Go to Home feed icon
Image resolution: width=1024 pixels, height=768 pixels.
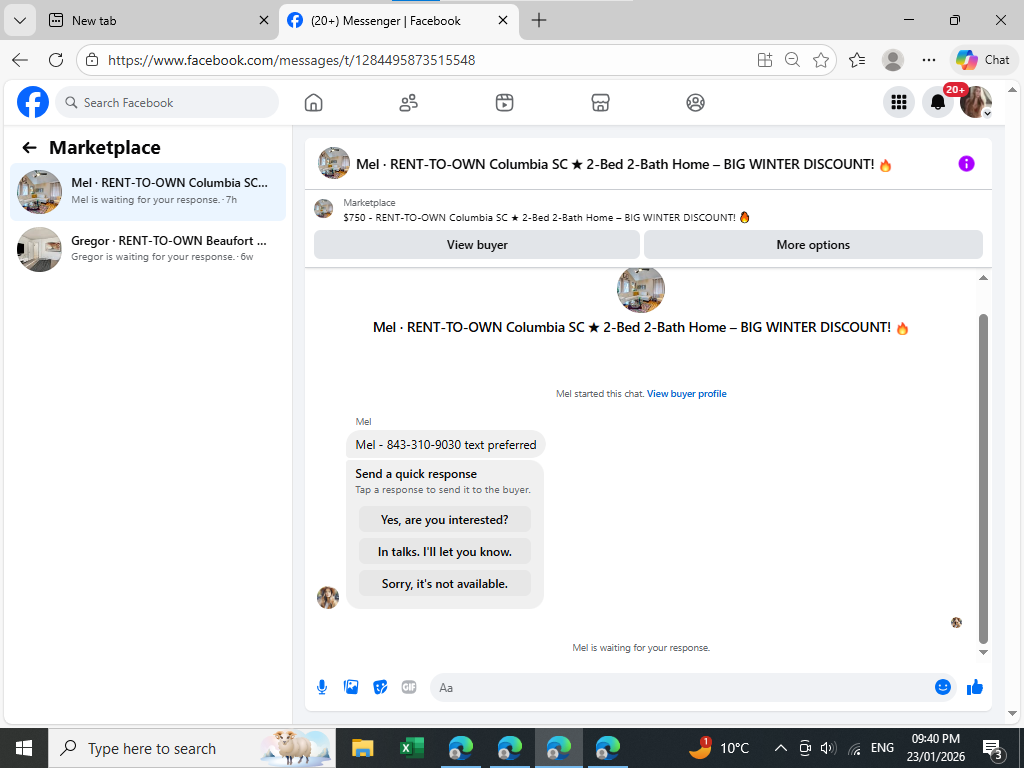click(x=313, y=103)
